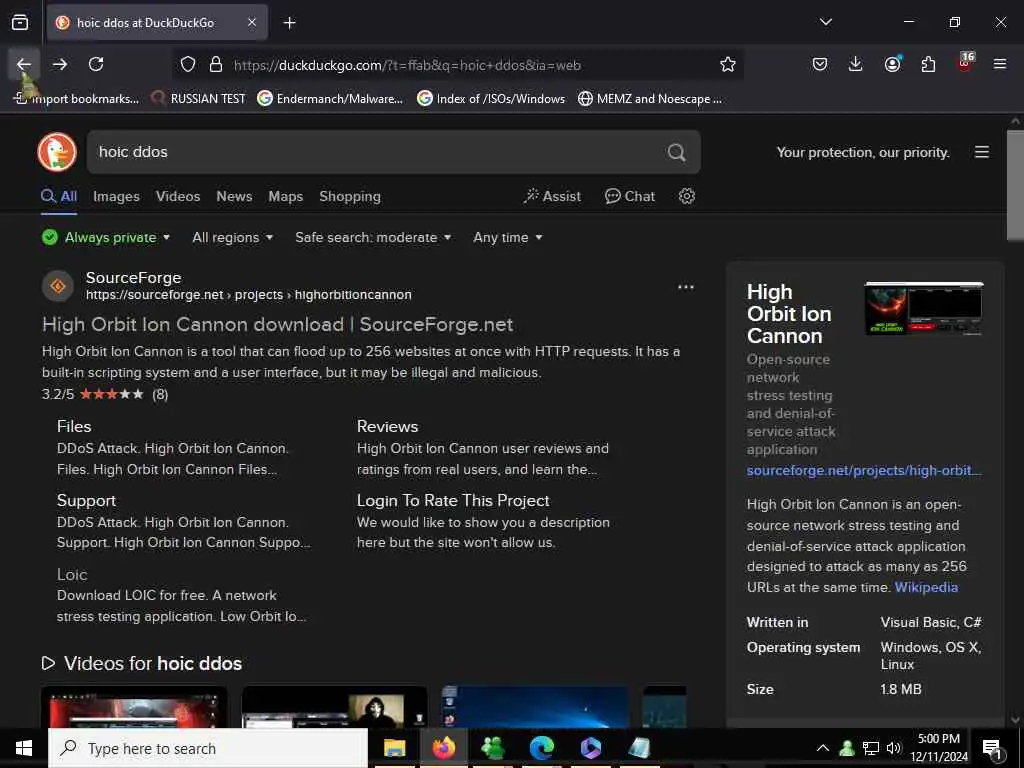Switch to the Shopping tab
The width and height of the screenshot is (1024, 768).
pos(350,197)
